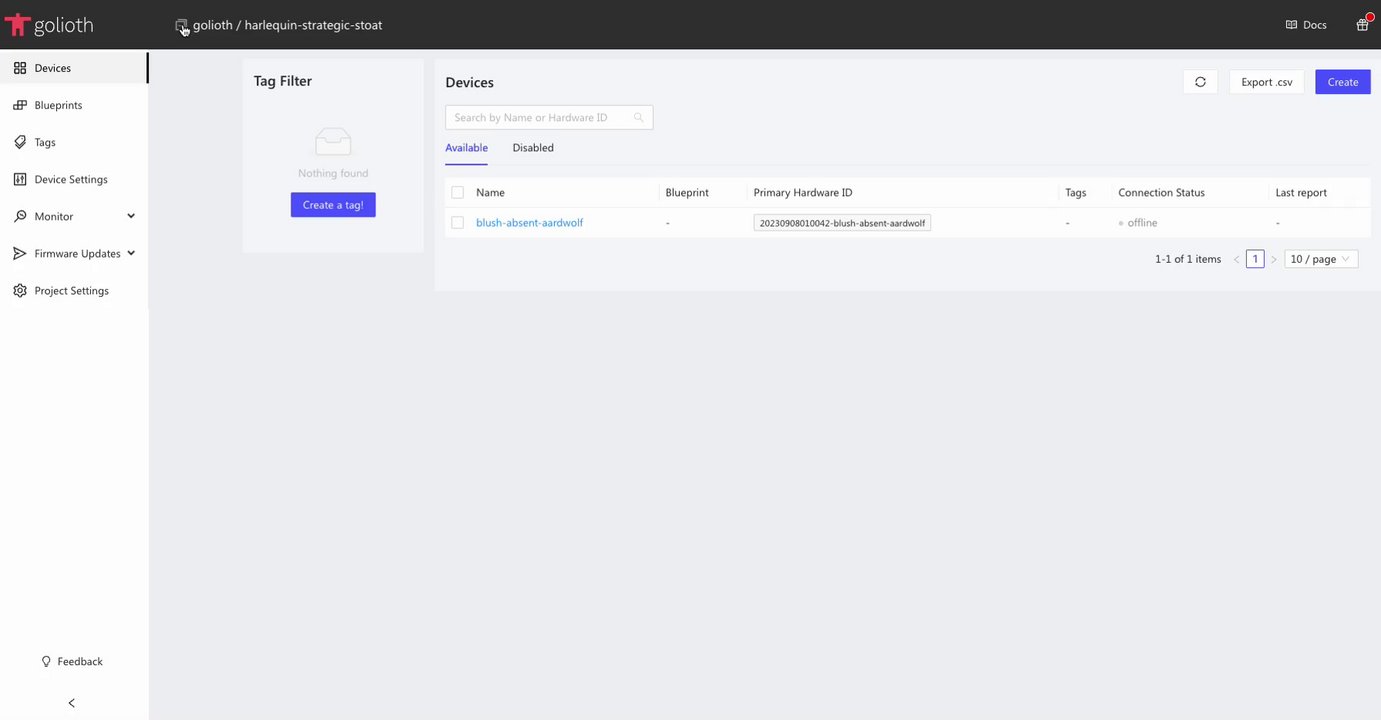Select the Available tab
The image size is (1381, 720).
pos(466,148)
